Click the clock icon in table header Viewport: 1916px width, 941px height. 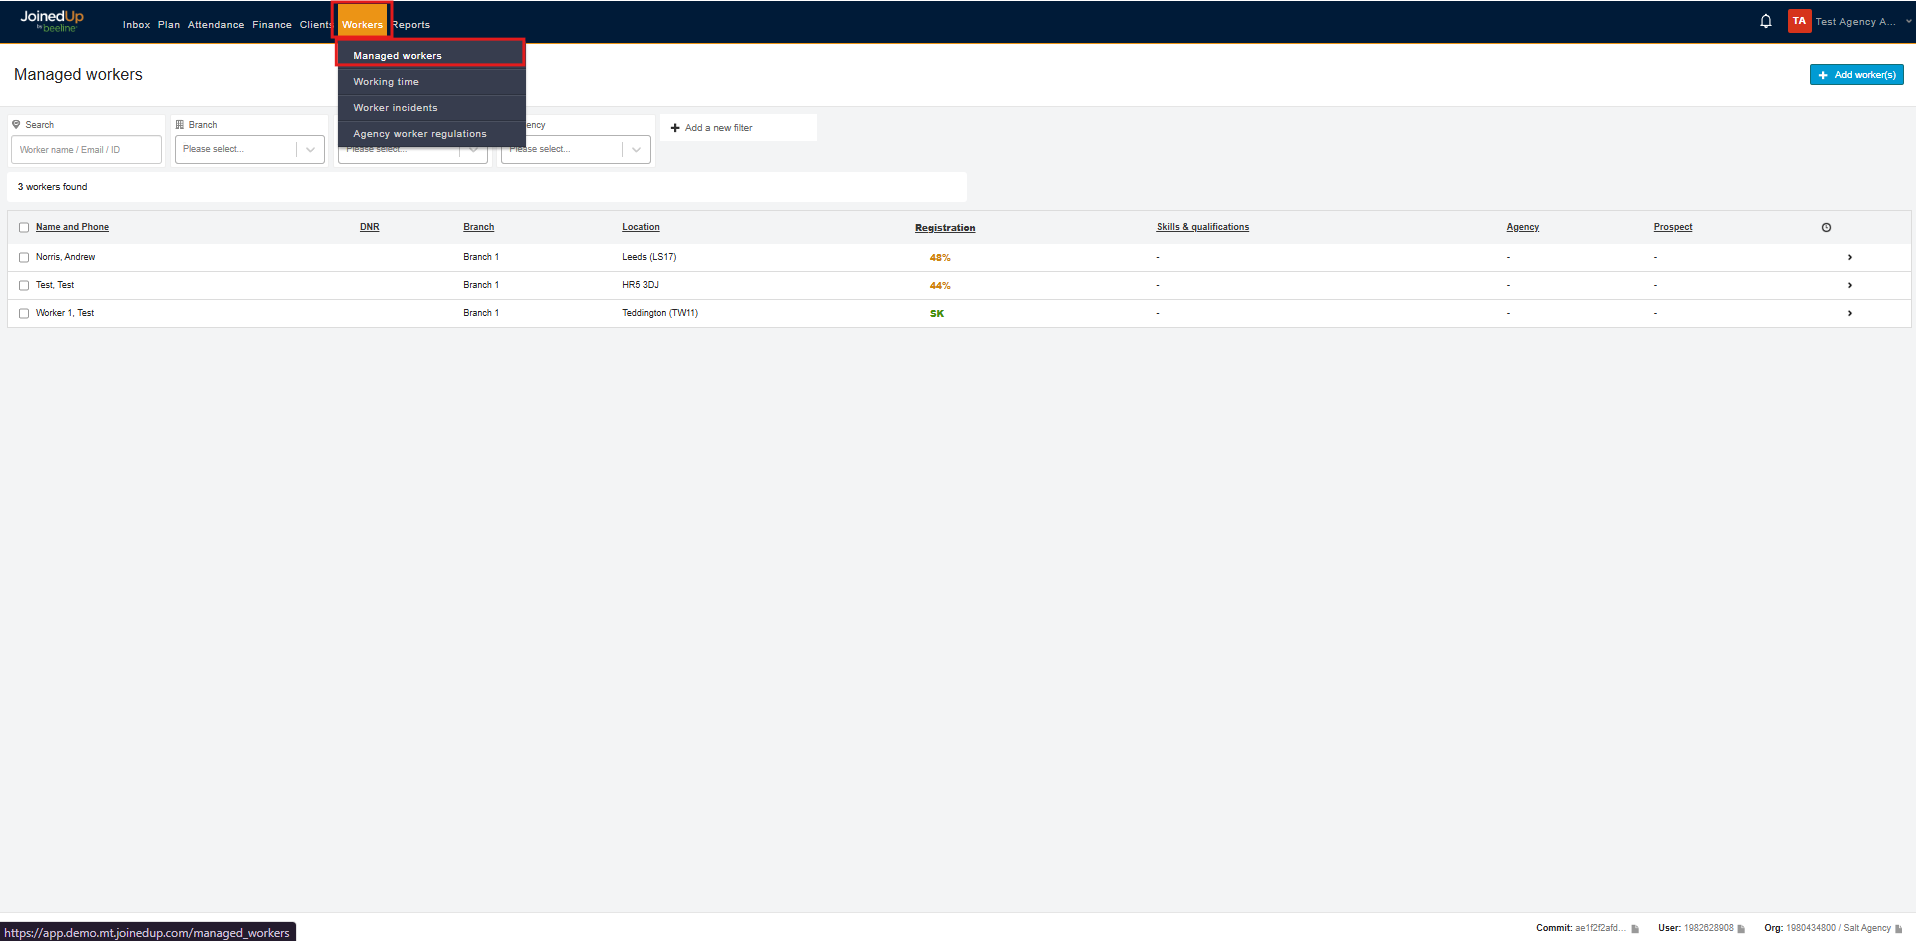tap(1826, 227)
